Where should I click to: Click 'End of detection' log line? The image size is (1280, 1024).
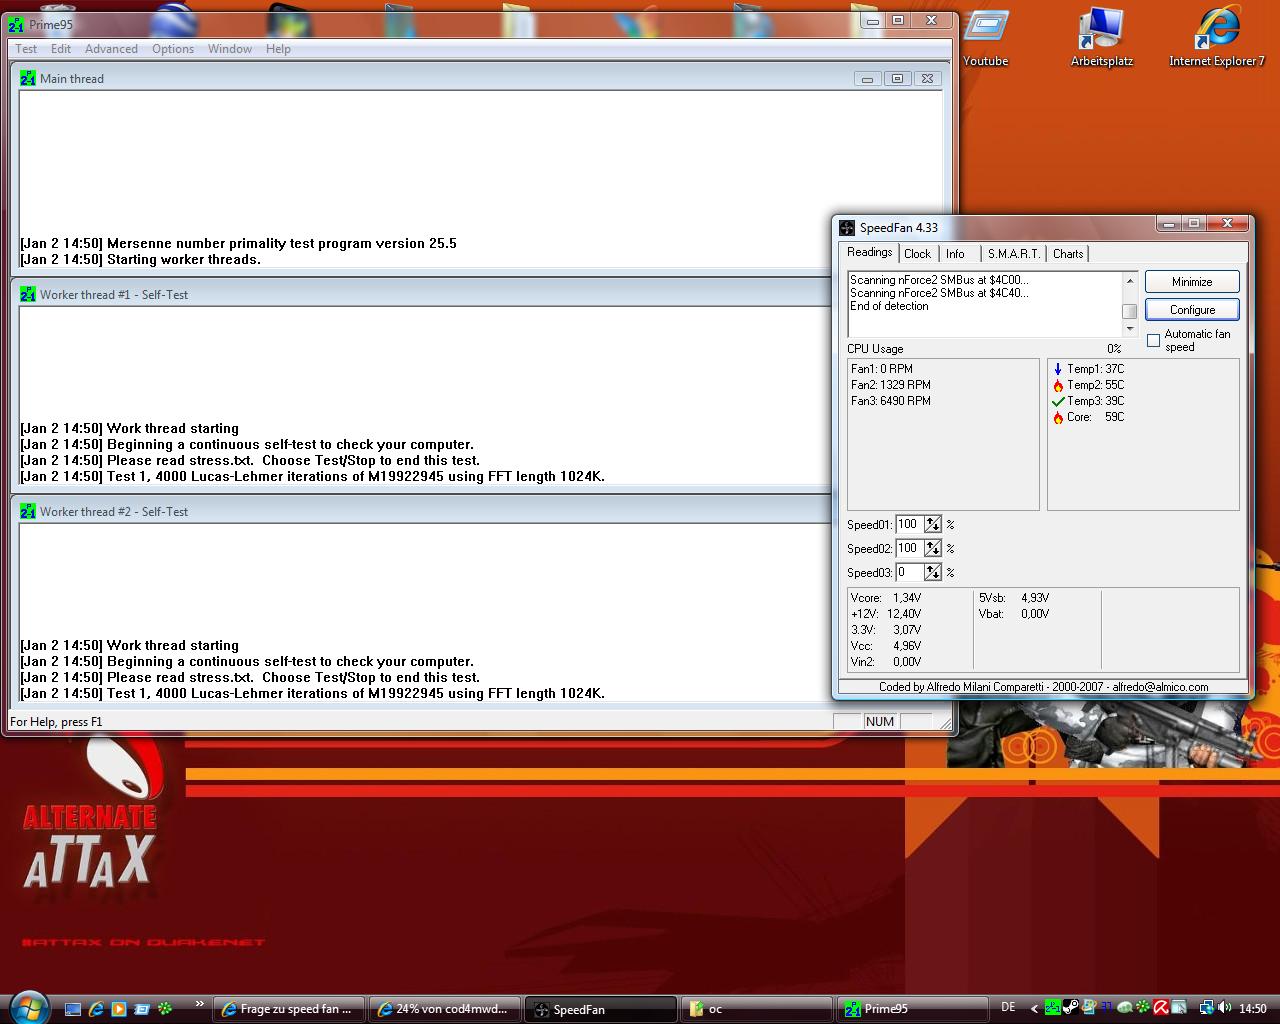tap(889, 306)
